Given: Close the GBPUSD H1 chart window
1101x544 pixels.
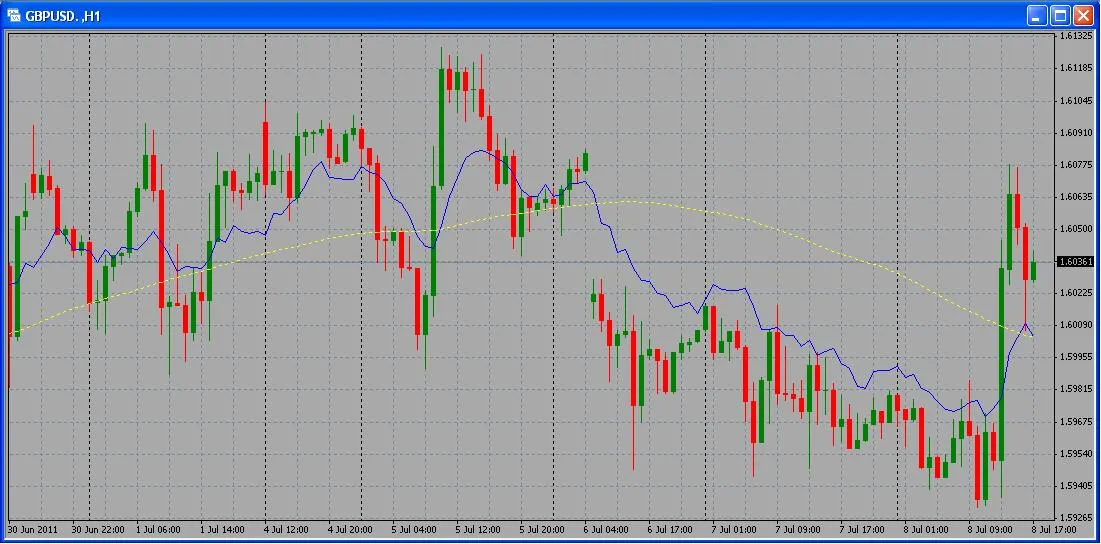Looking at the screenshot, I should [1085, 15].
